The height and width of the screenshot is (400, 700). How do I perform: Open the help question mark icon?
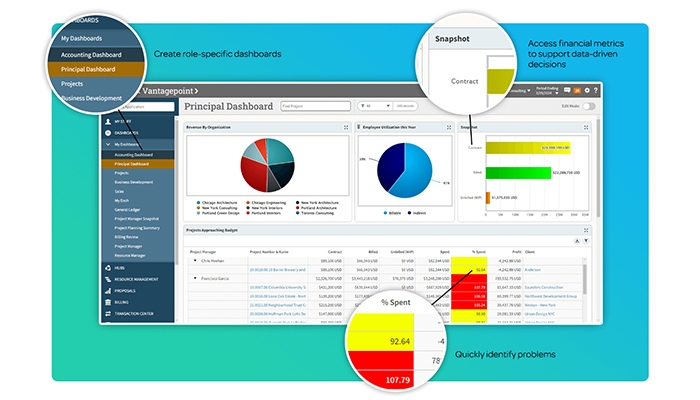[596, 90]
